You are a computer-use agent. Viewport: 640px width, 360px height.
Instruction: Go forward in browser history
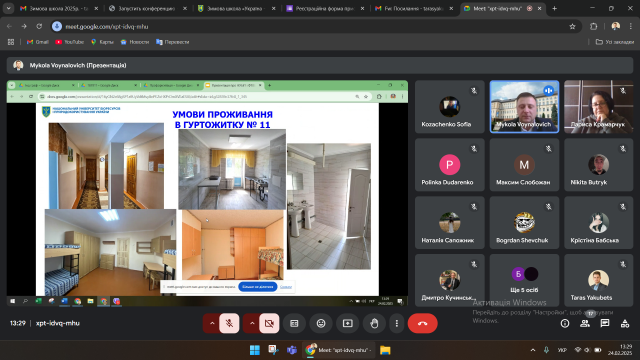pyautogui.click(x=24, y=27)
